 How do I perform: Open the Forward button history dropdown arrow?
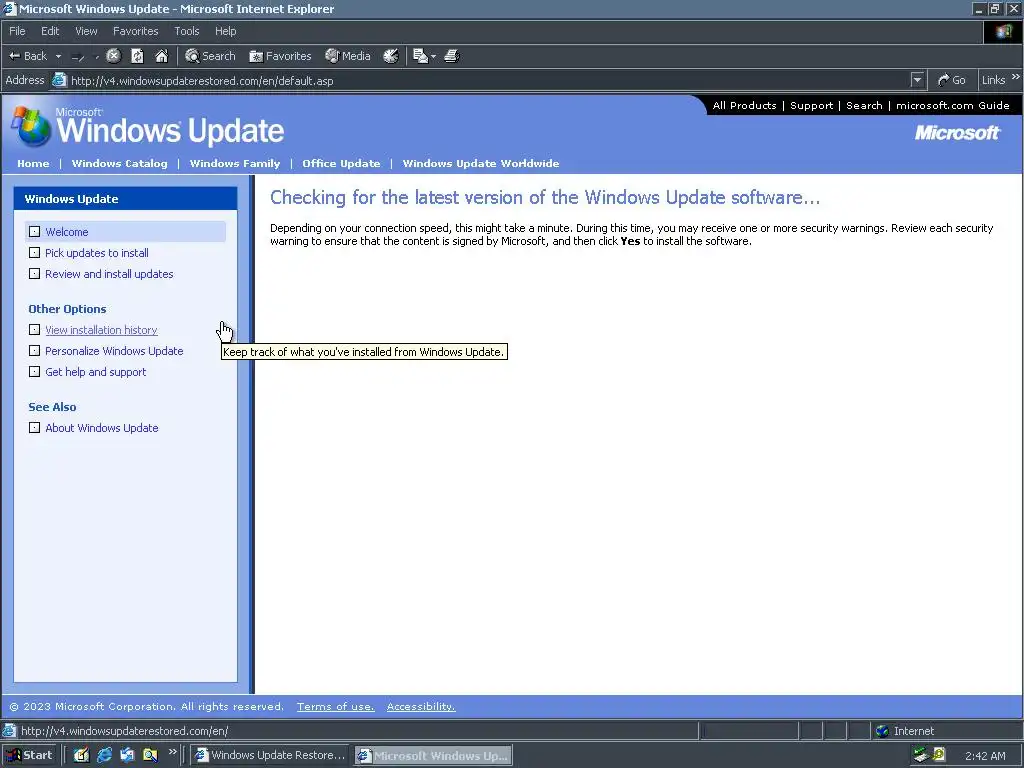tap(97, 57)
